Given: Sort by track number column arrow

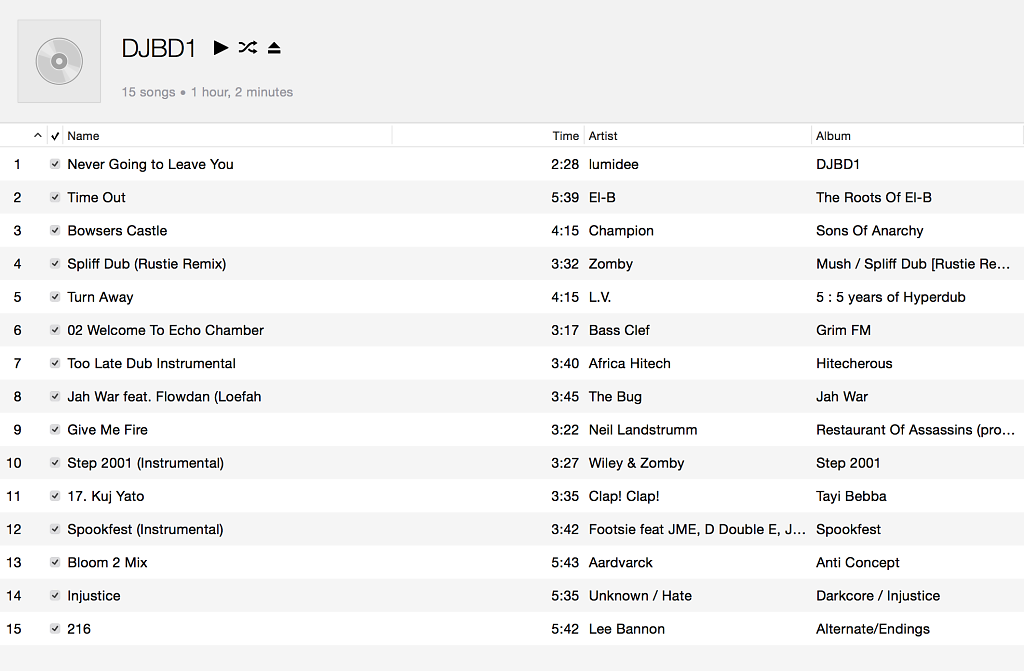Looking at the screenshot, I should click(37, 135).
